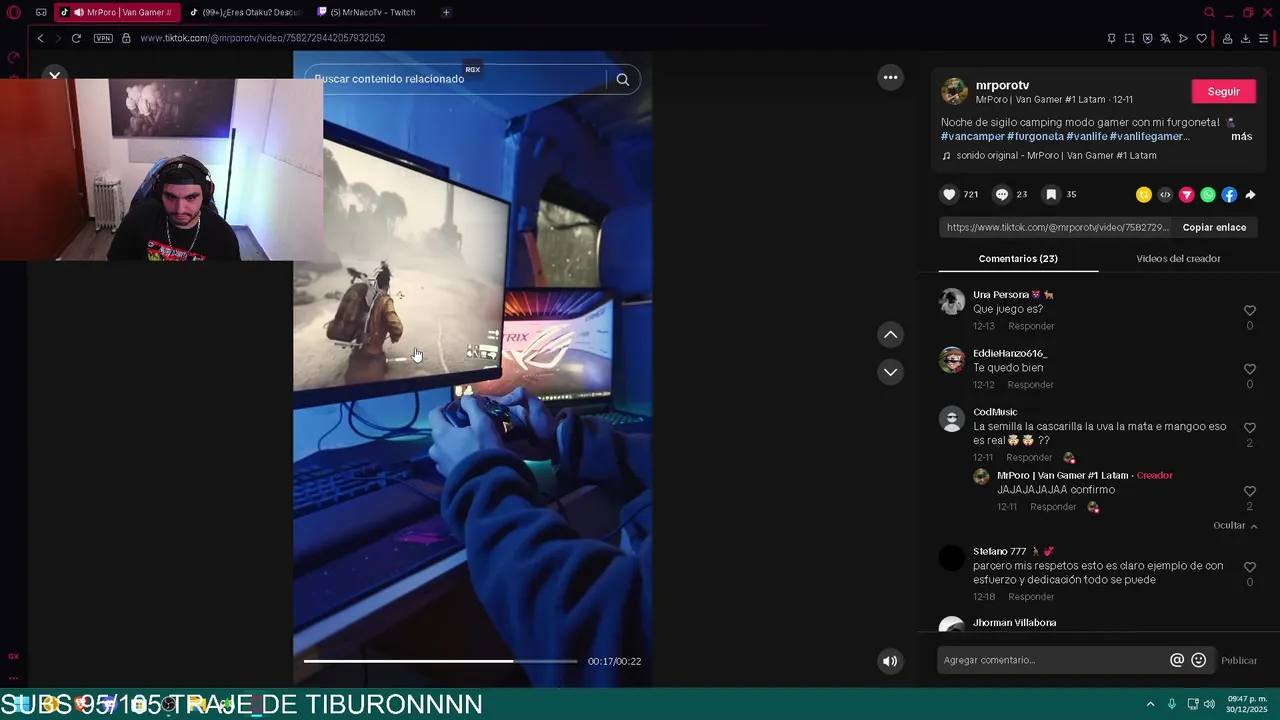Open the downloads icon
Screen dimensions: 1280x720
point(1245,38)
